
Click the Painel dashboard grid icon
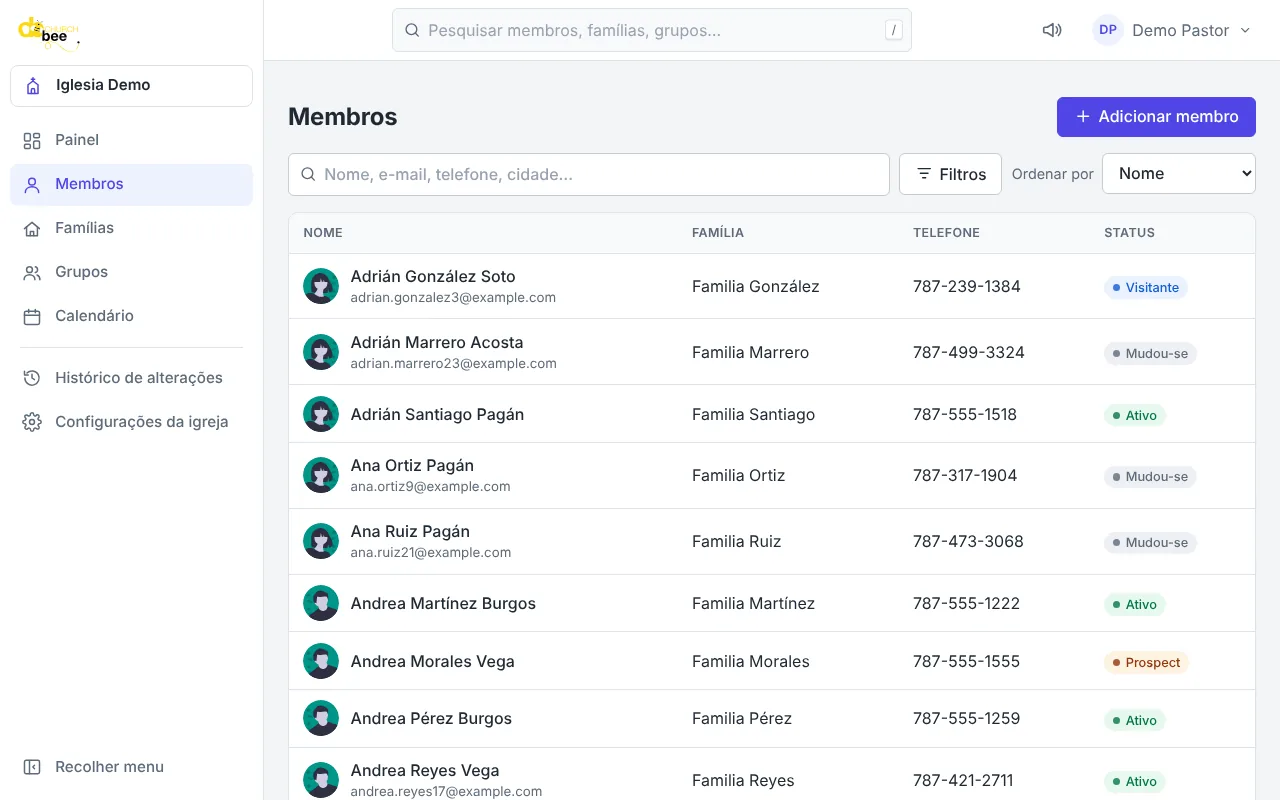click(32, 140)
